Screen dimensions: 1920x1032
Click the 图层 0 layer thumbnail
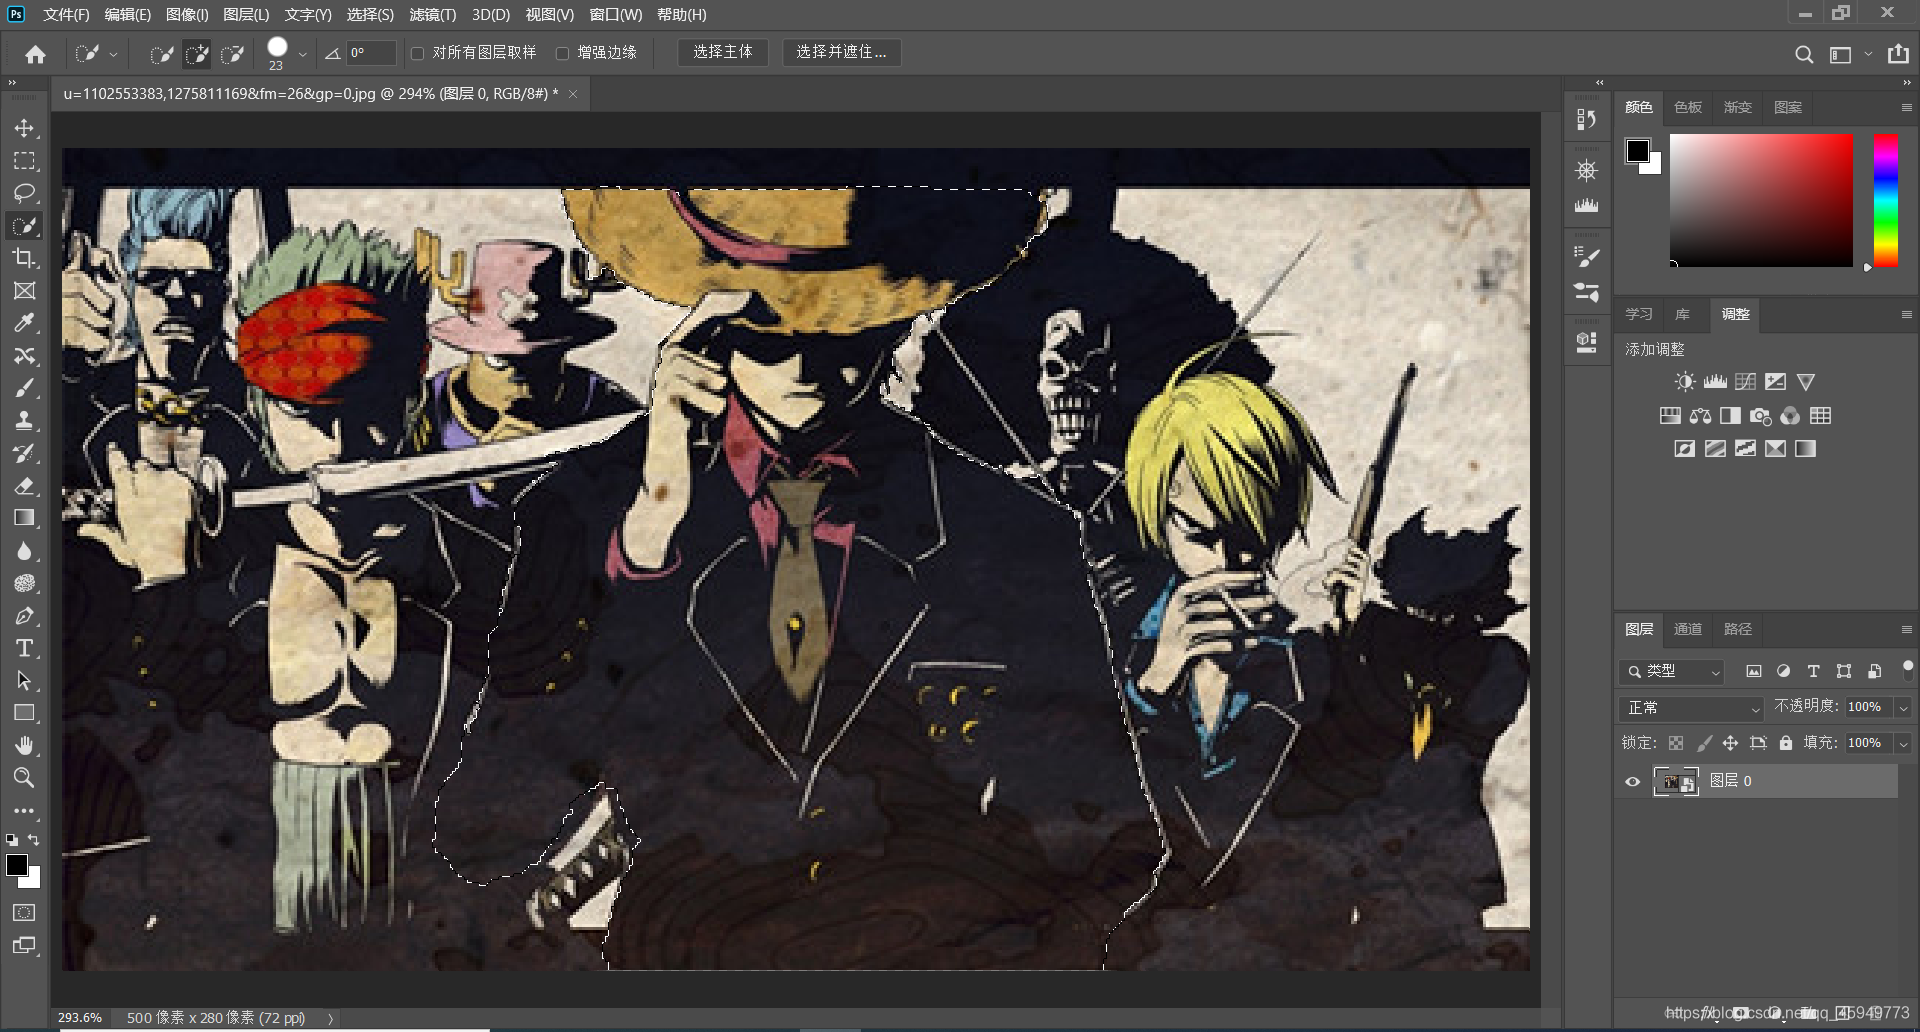tap(1676, 781)
